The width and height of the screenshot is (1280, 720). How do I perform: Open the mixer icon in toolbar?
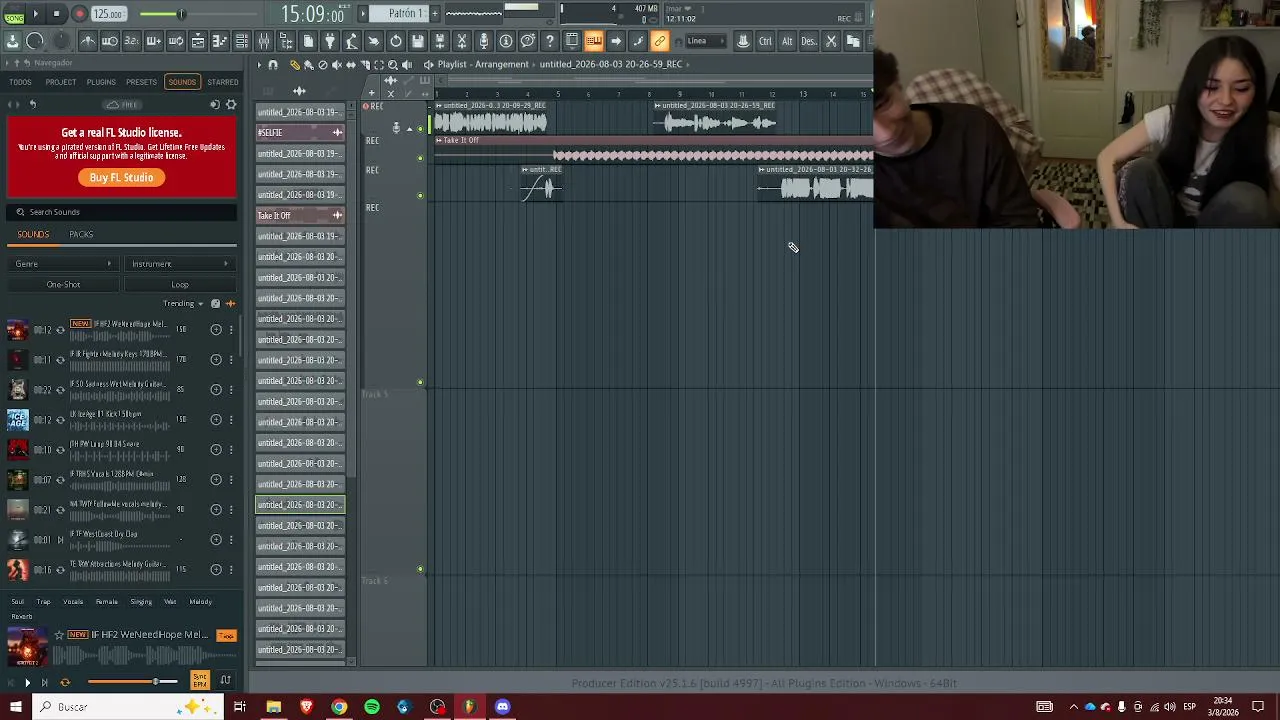(264, 41)
